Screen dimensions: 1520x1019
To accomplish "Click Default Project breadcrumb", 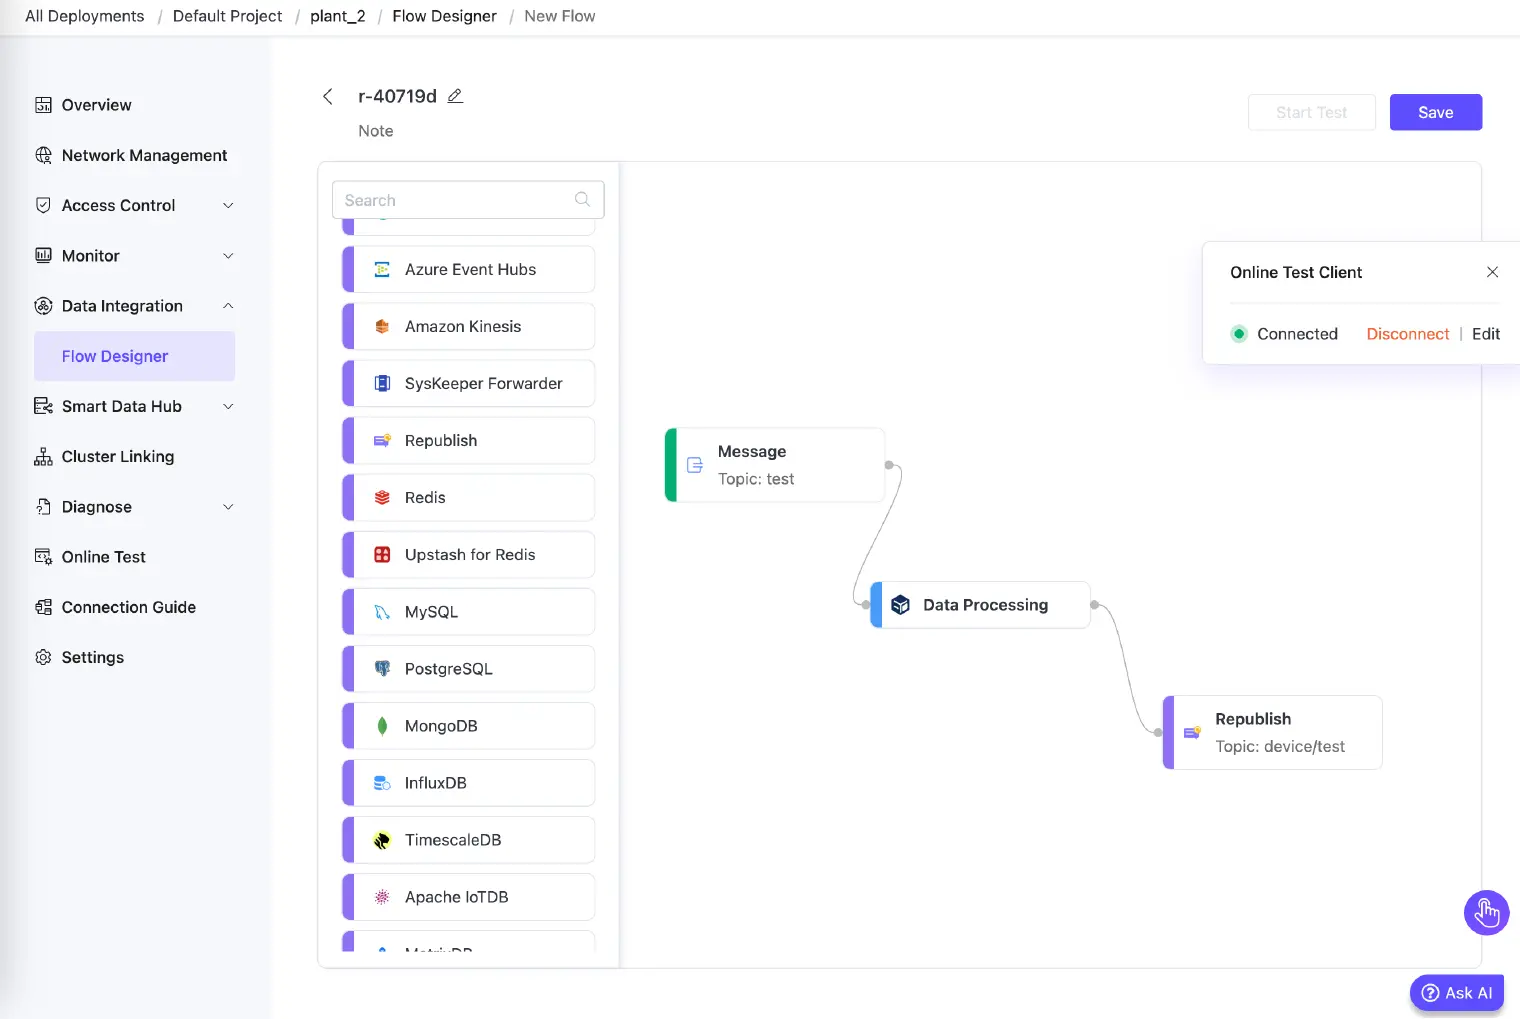I will point(227,16).
